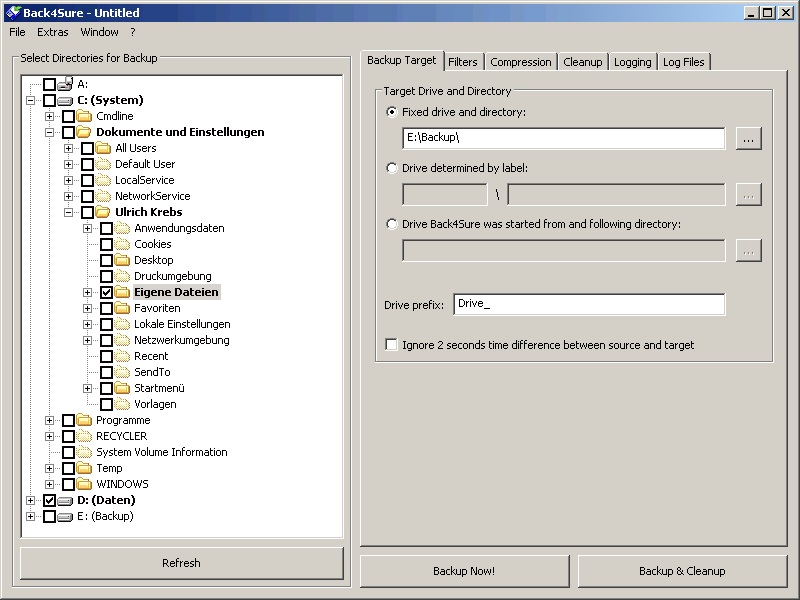Click the browse icon beside drive label field

748,194
